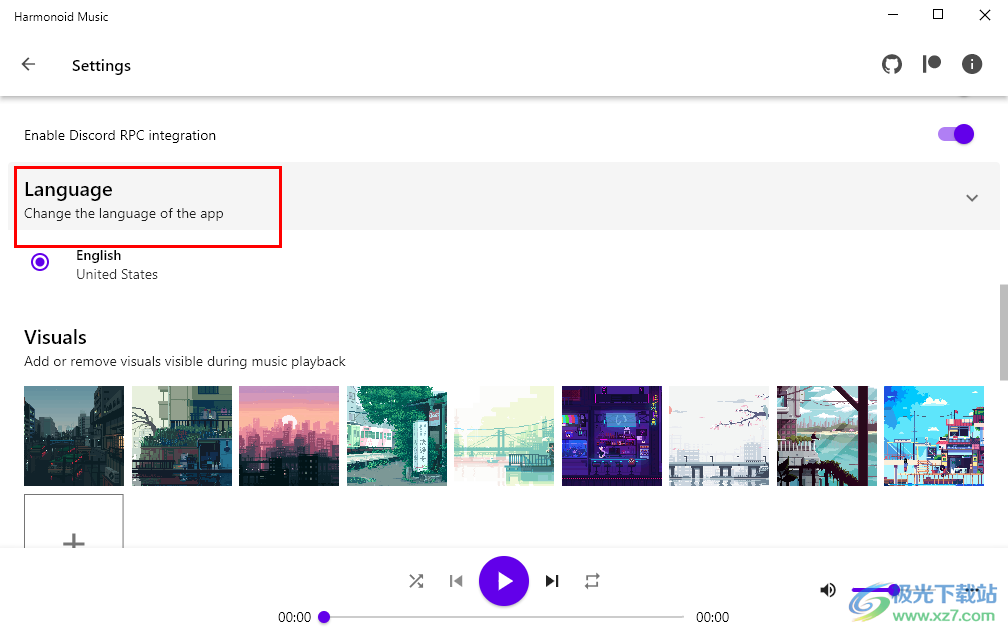This screenshot has width=1008, height=632.
Task: Click the Enable Discord RPC integration label
Action: 120,135
